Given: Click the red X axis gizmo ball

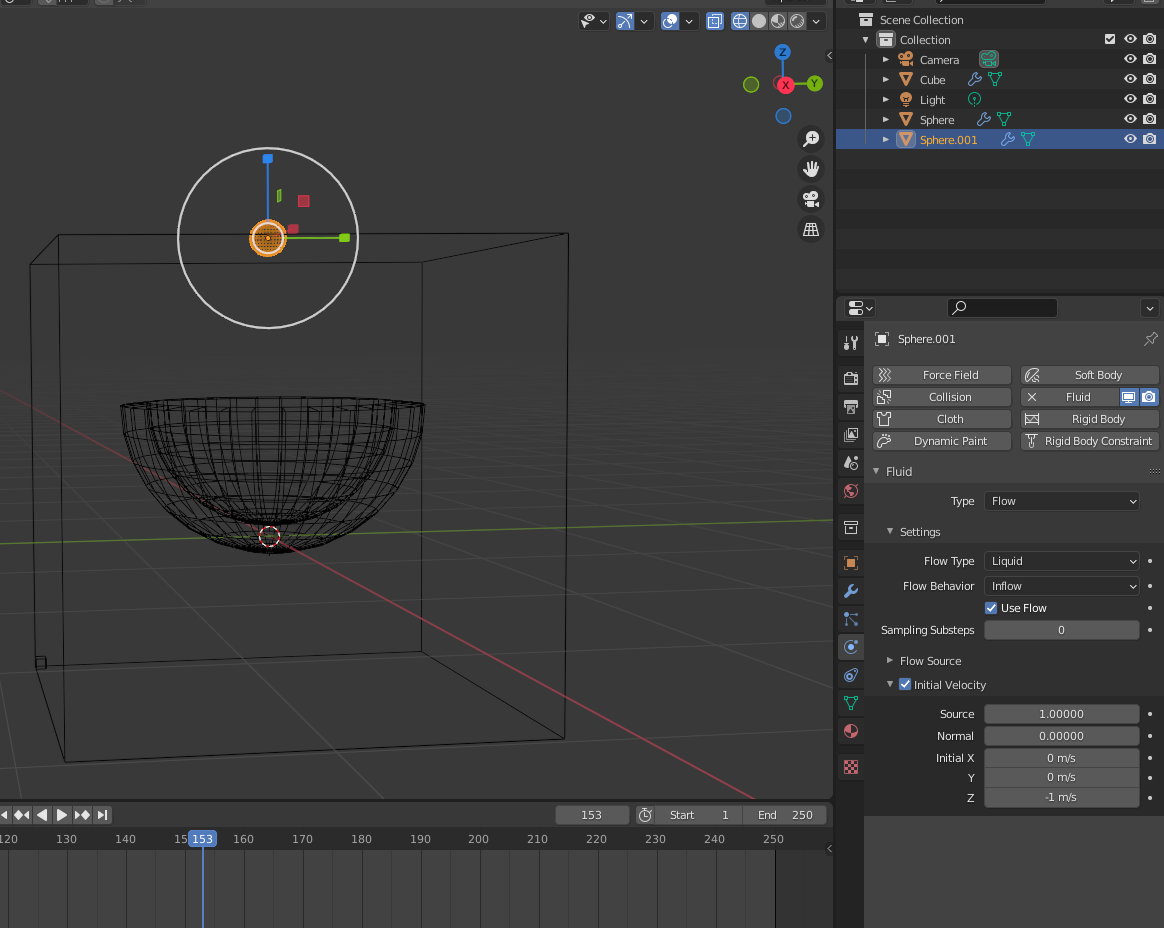Looking at the screenshot, I should pyautogui.click(x=785, y=85).
